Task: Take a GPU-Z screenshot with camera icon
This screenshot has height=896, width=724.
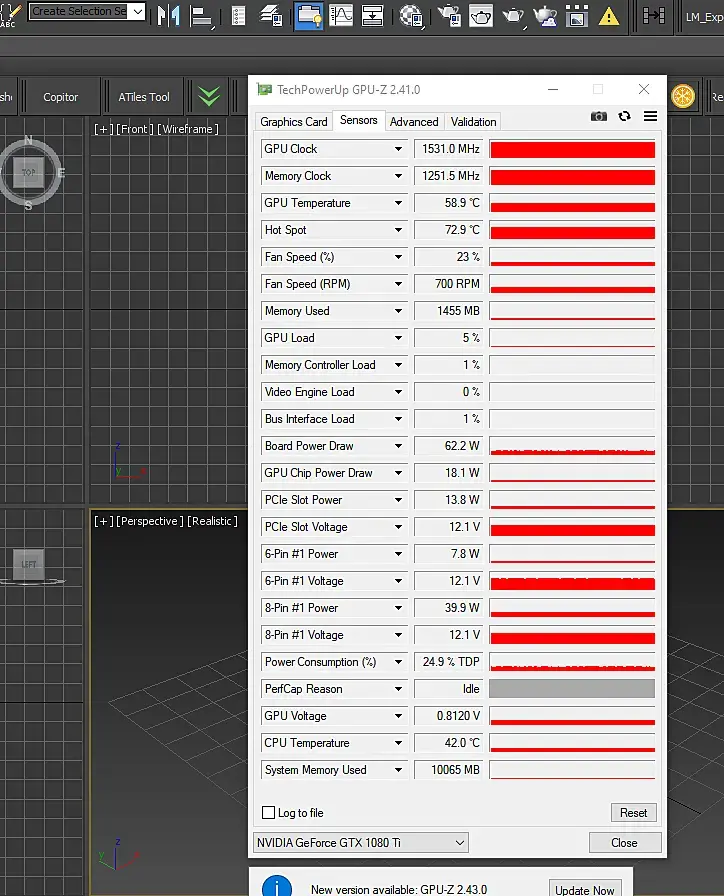Action: (x=599, y=117)
